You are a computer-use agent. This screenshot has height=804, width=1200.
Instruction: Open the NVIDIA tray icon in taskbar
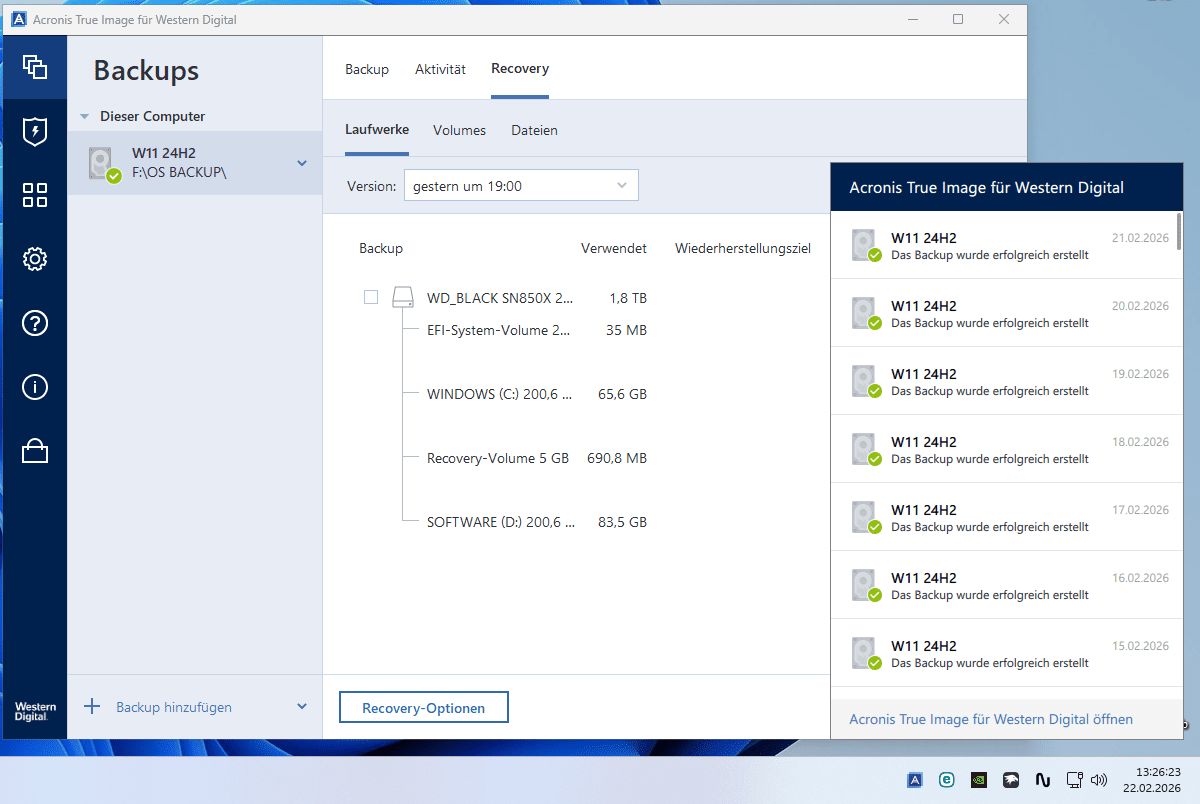click(978, 780)
